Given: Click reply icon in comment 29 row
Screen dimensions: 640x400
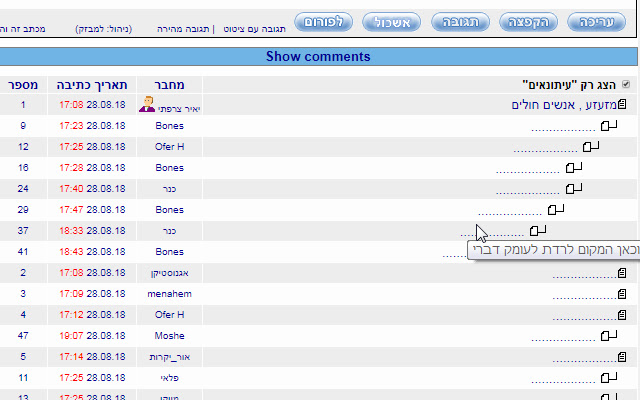Looking at the screenshot, I should pos(556,209).
